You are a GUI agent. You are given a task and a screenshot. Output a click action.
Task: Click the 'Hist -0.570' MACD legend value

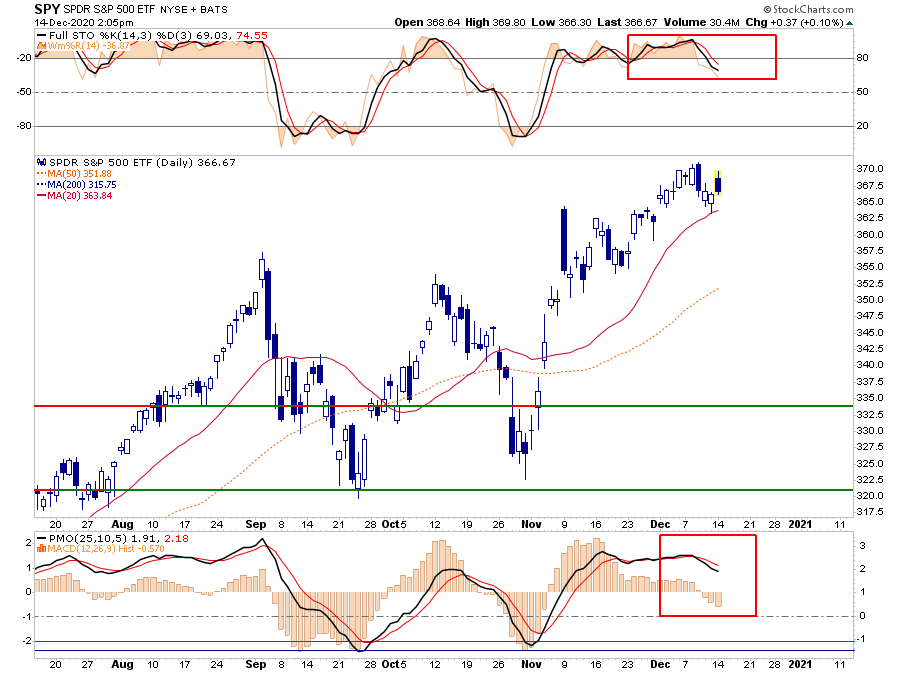click(141, 549)
